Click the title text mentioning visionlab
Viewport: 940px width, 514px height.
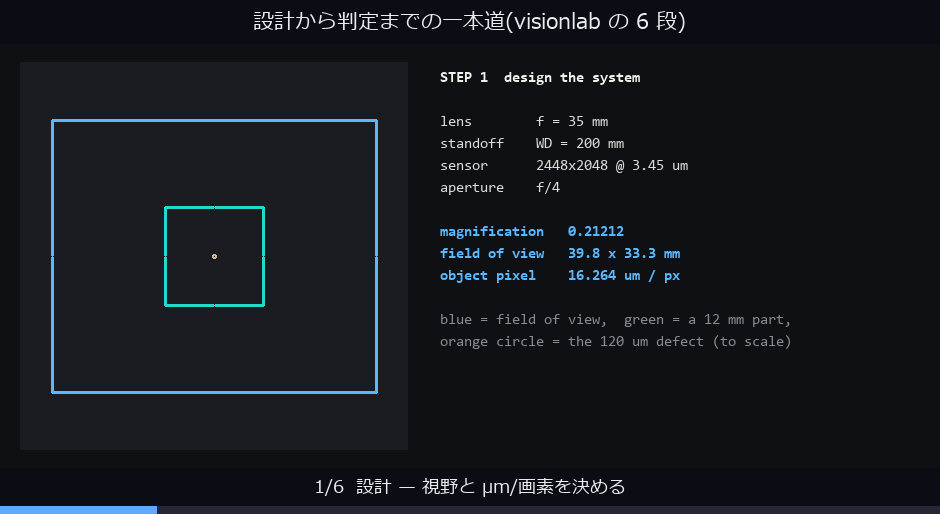tap(469, 22)
